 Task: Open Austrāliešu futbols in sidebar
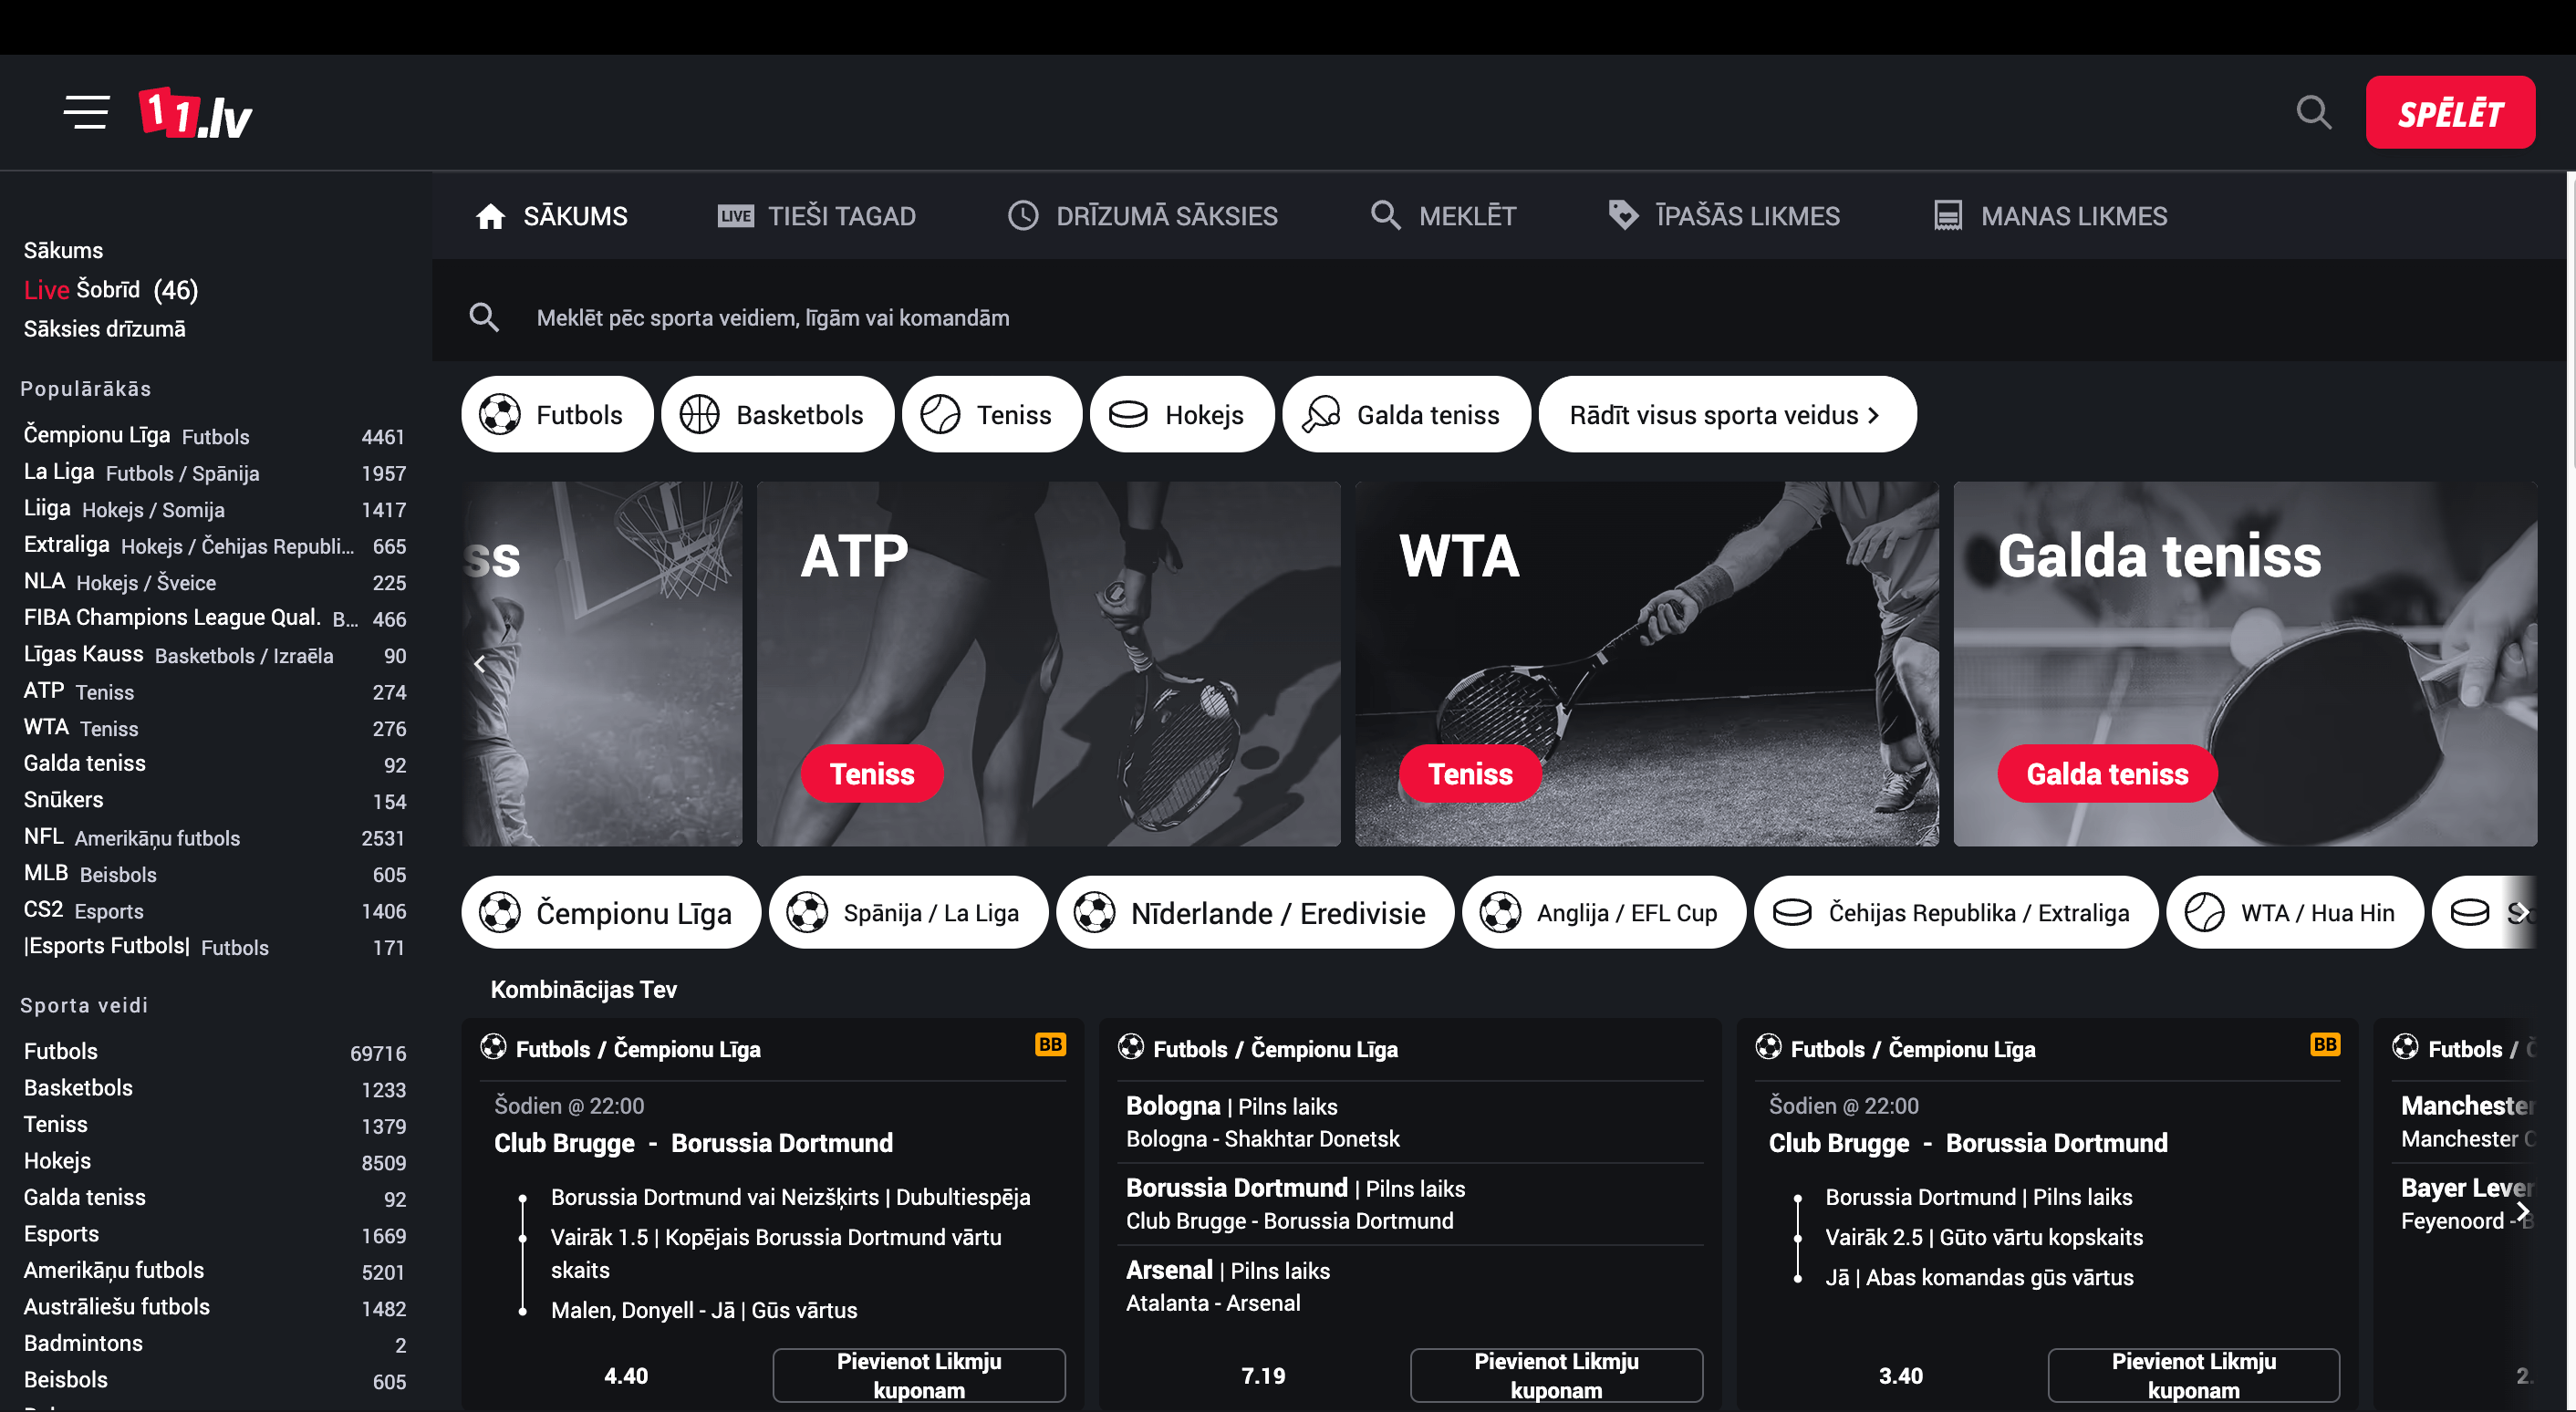pos(214,1307)
